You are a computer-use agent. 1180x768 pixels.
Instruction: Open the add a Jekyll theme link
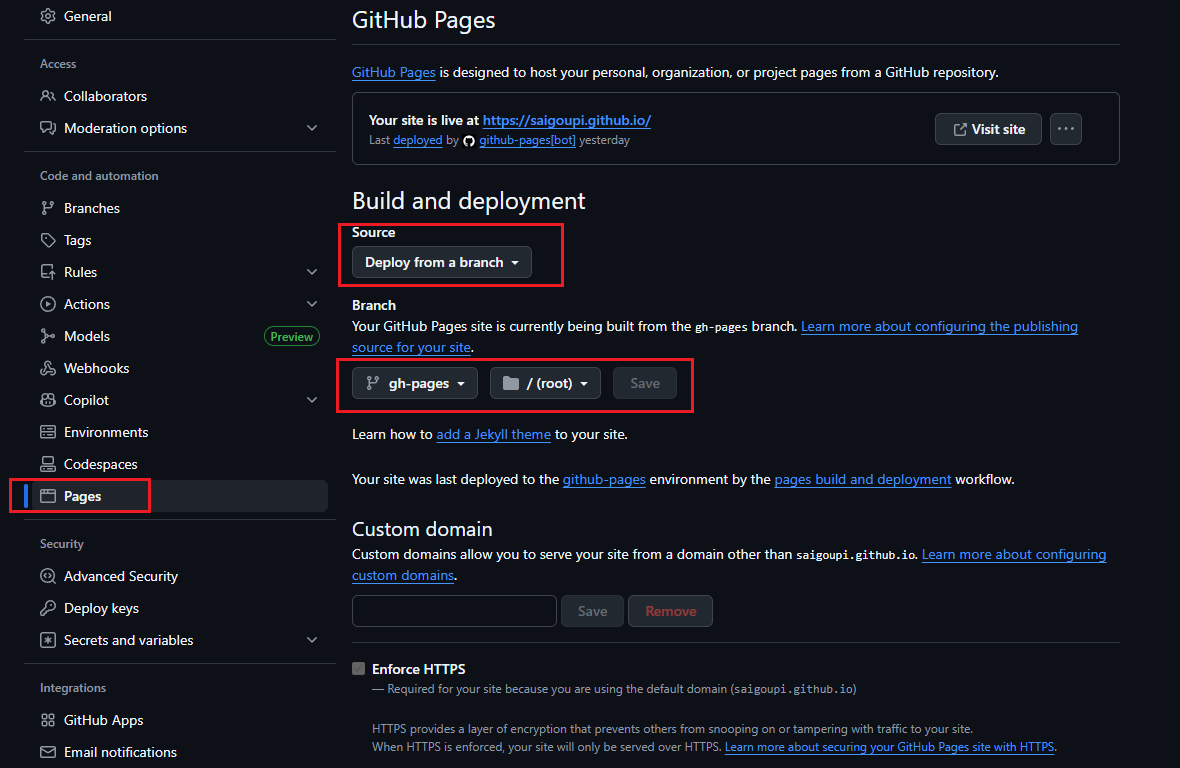(x=493, y=434)
